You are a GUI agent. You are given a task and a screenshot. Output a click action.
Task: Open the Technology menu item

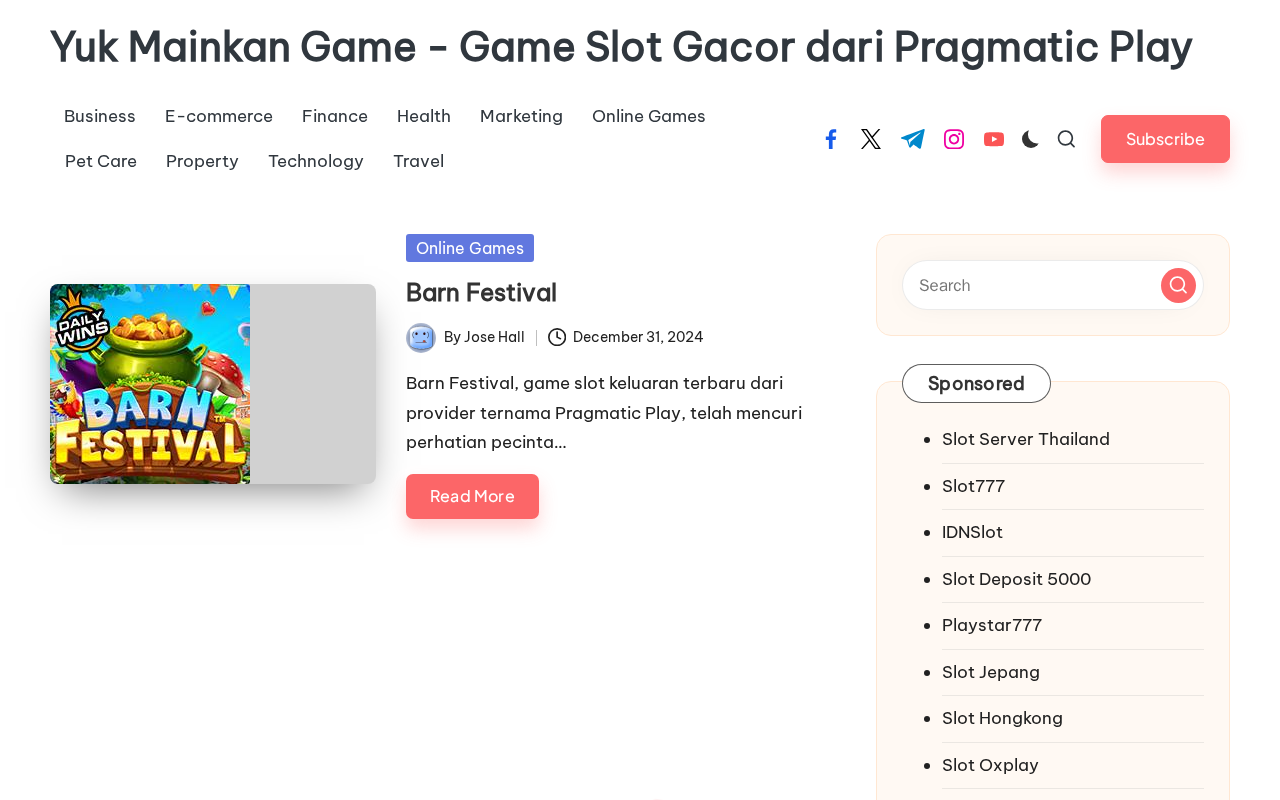click(316, 161)
